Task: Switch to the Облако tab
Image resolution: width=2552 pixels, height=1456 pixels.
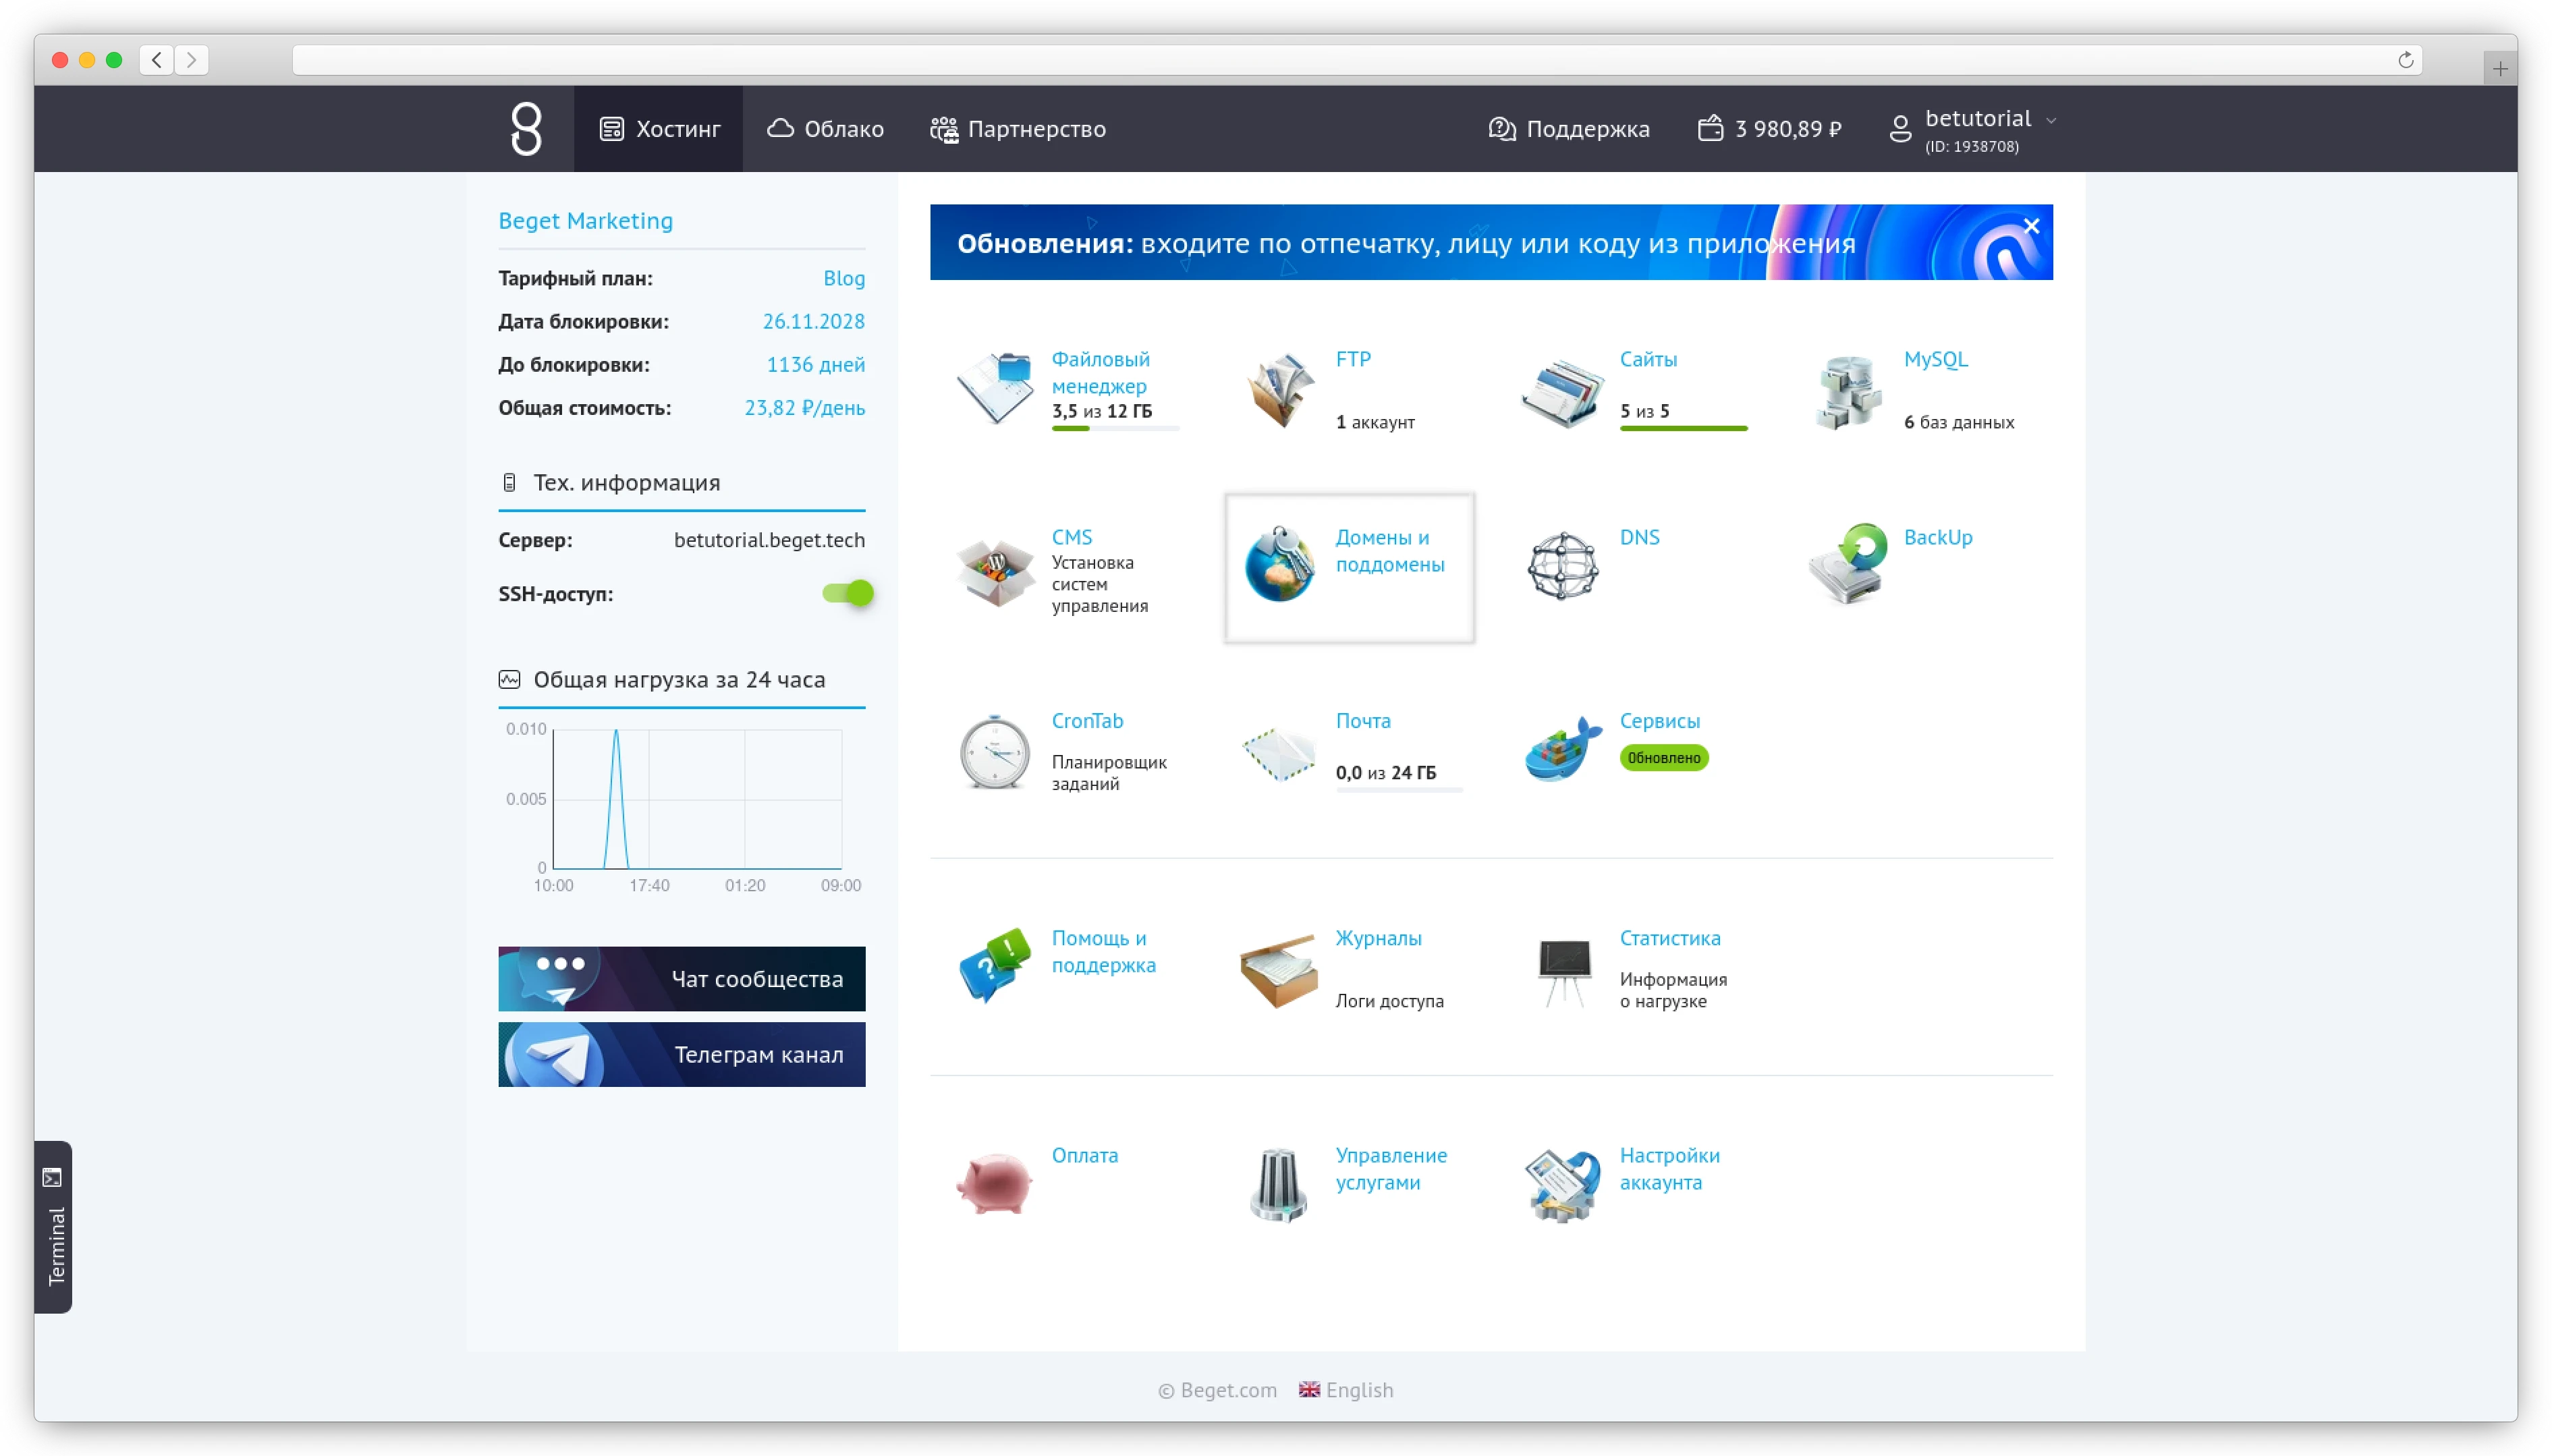Action: pyautogui.click(x=826, y=129)
